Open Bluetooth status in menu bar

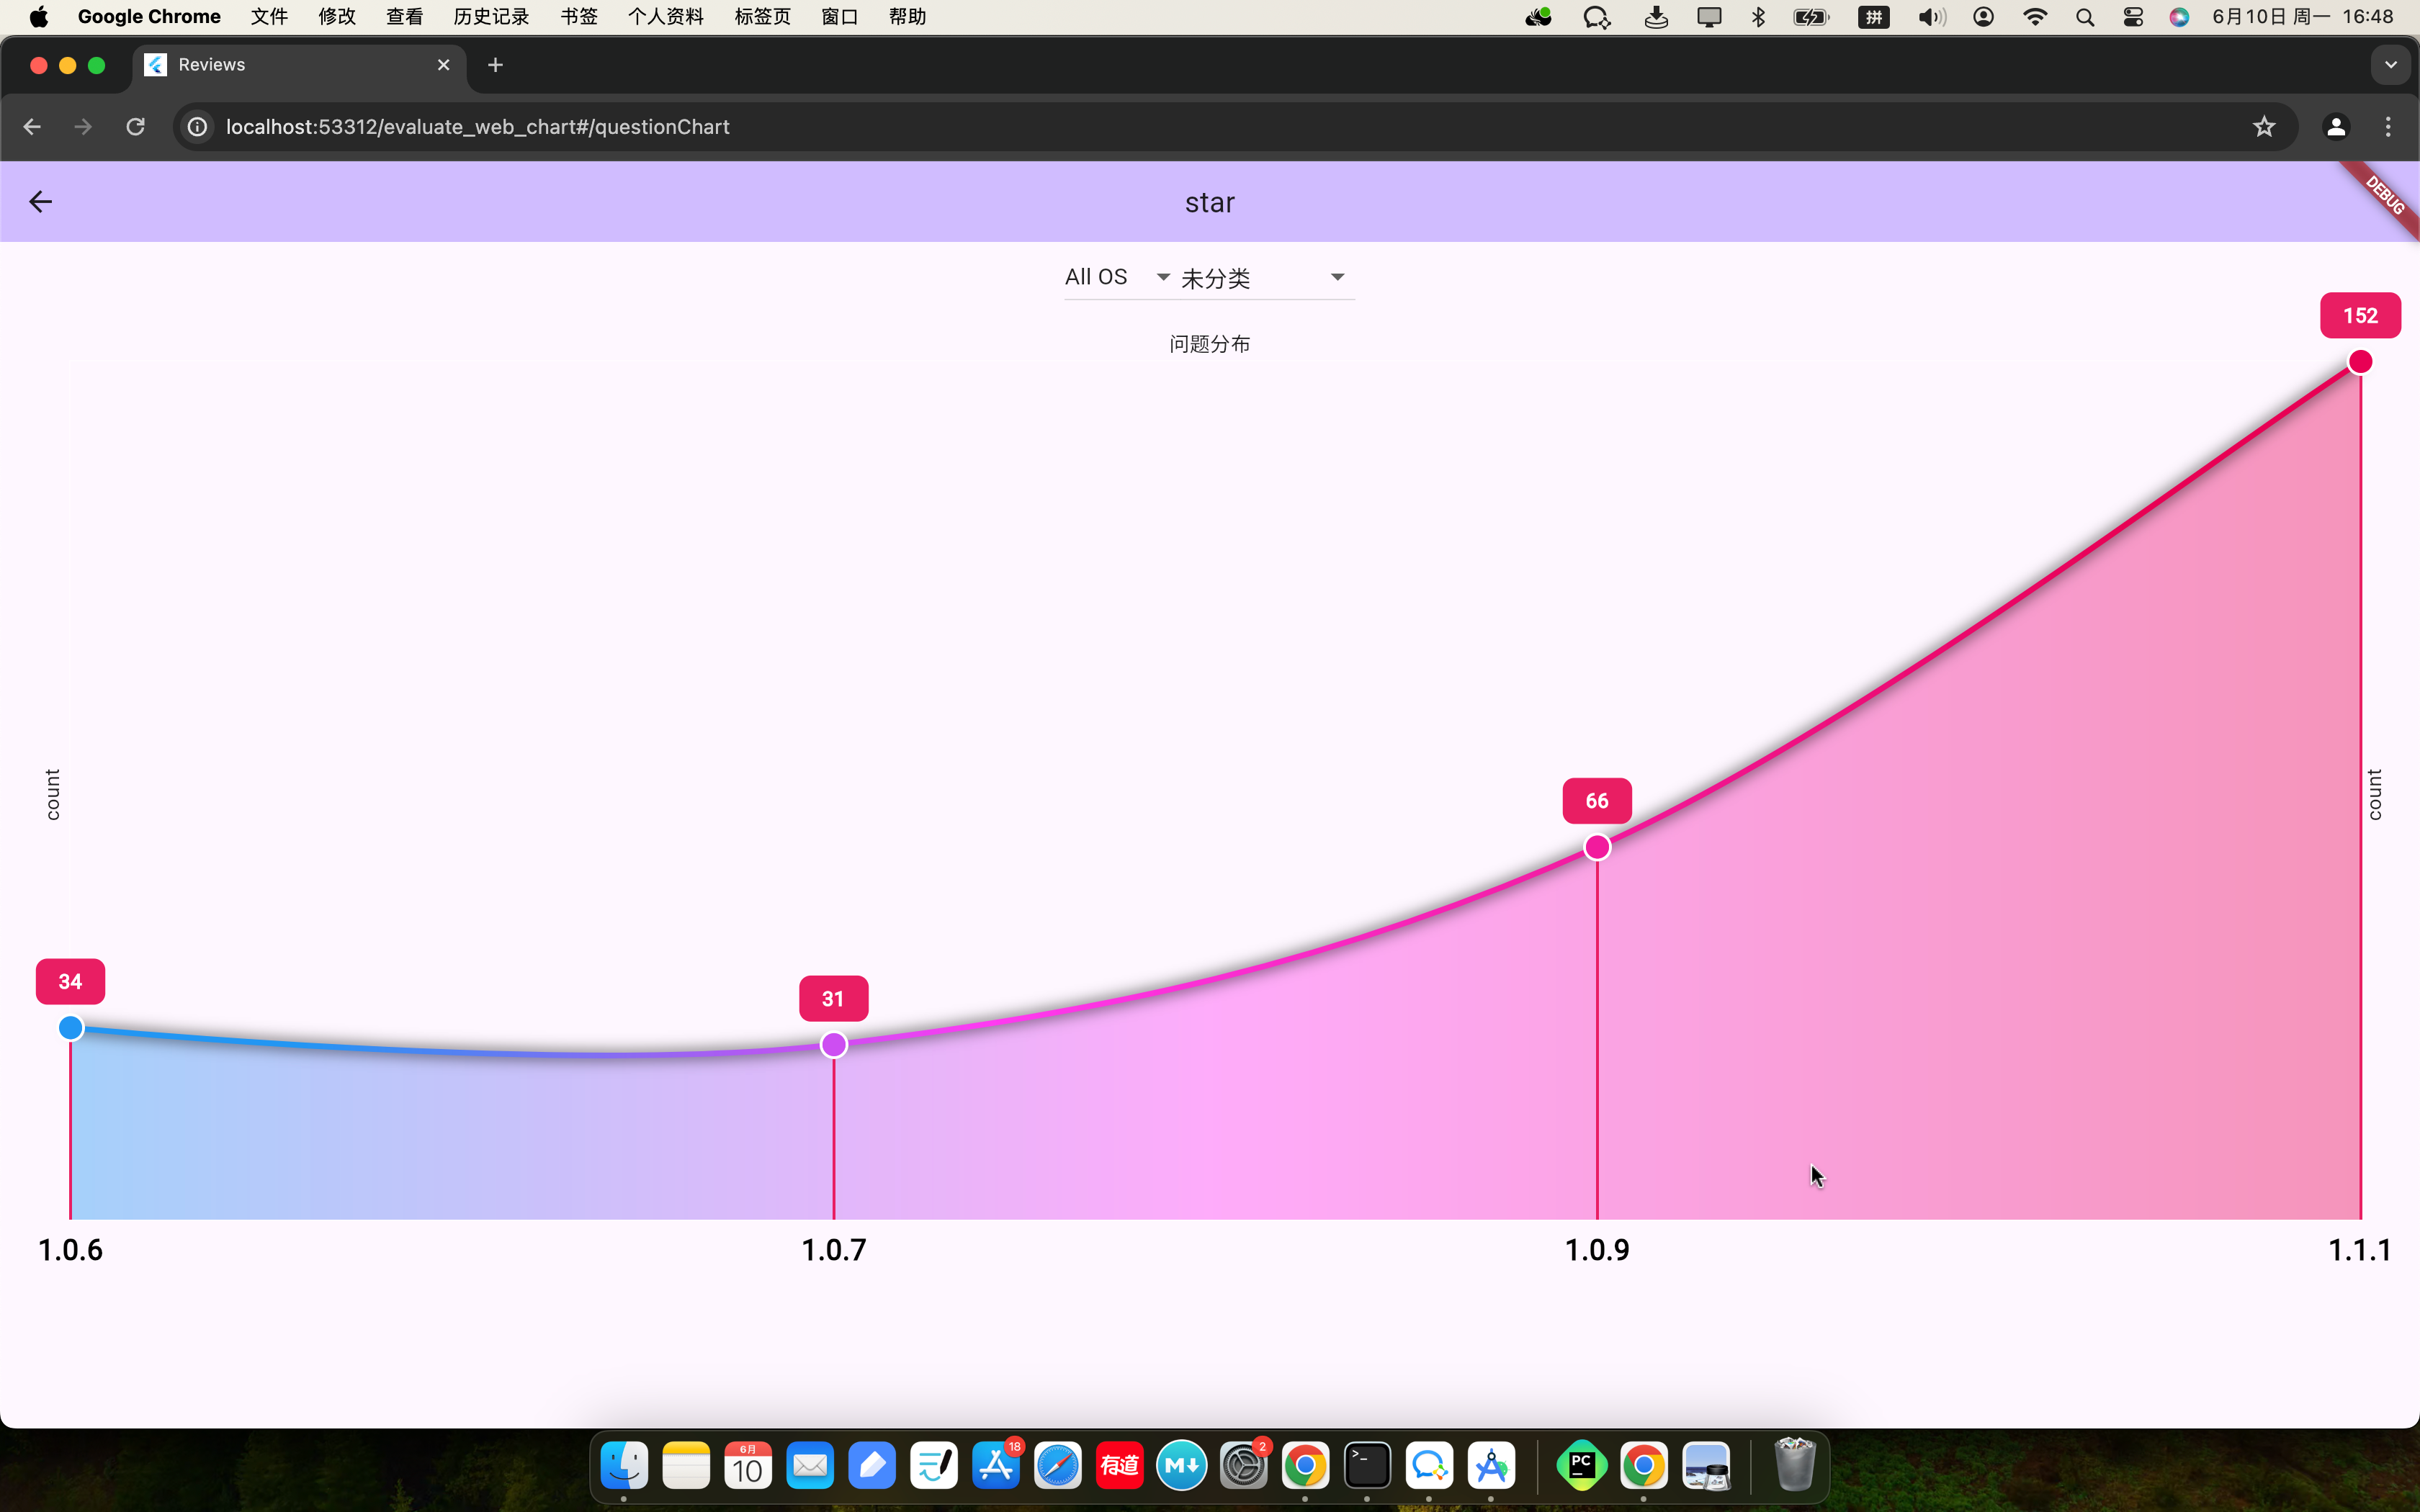point(1759,17)
